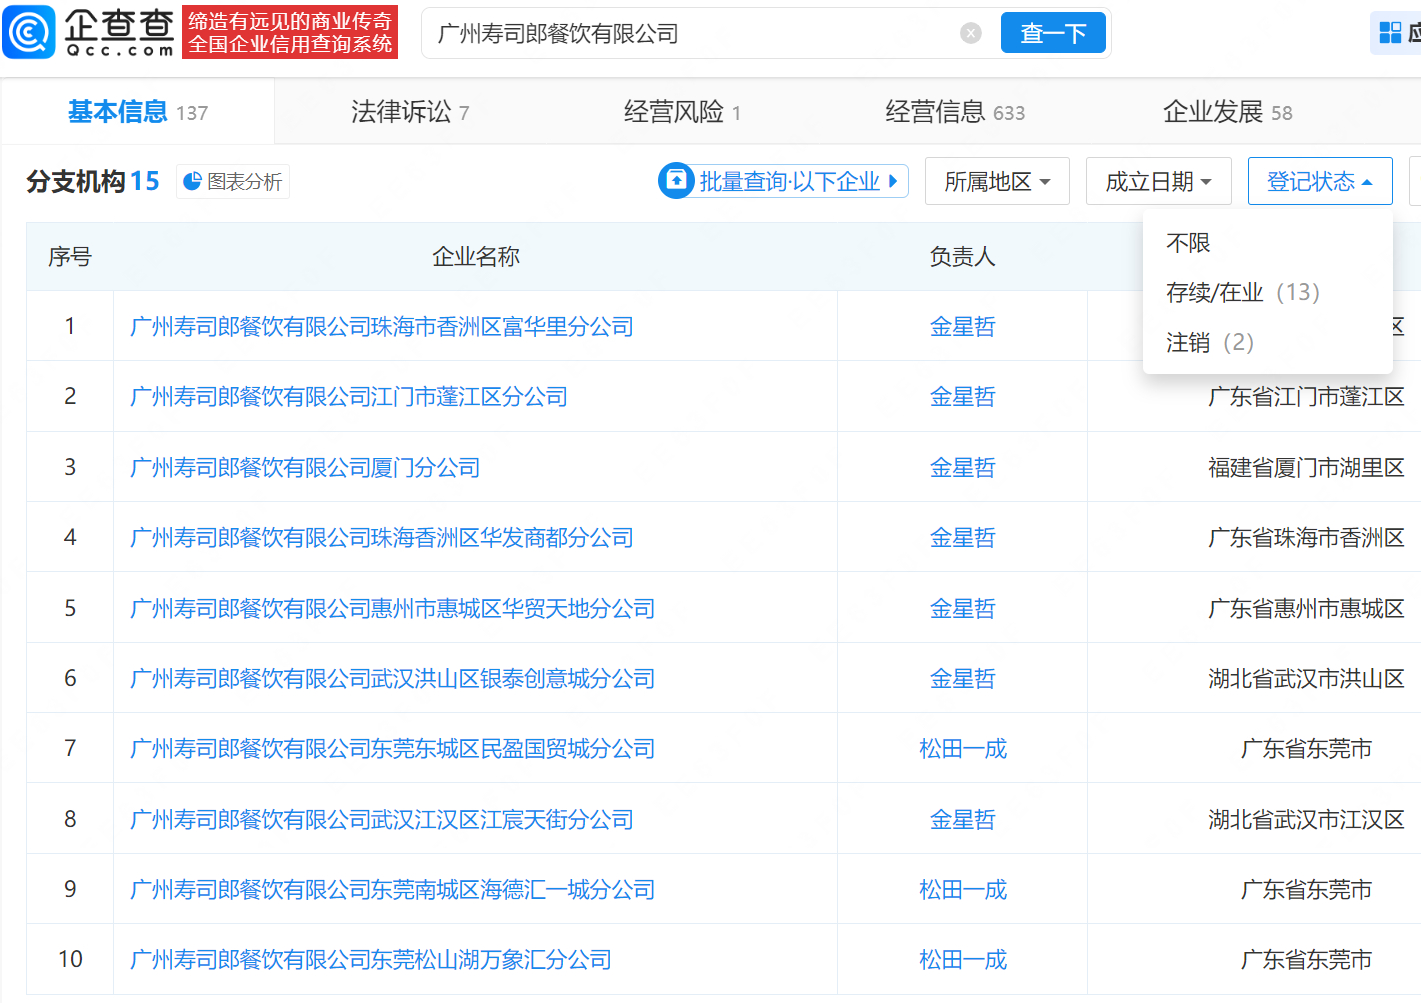Open 武汉江汉区江宸天街分公司 branch link

click(382, 820)
